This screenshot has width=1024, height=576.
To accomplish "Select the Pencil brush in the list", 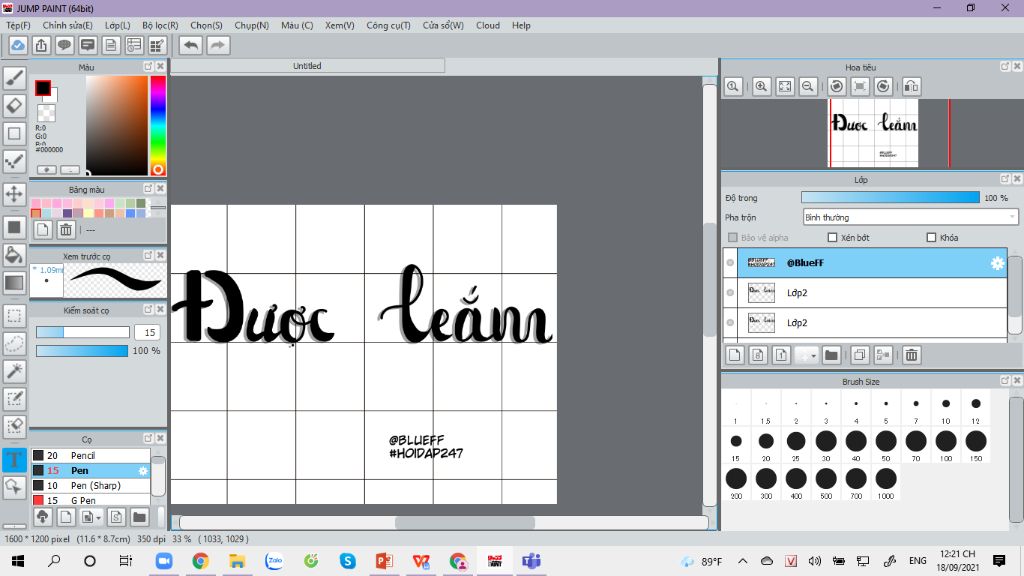I will [x=91, y=455].
